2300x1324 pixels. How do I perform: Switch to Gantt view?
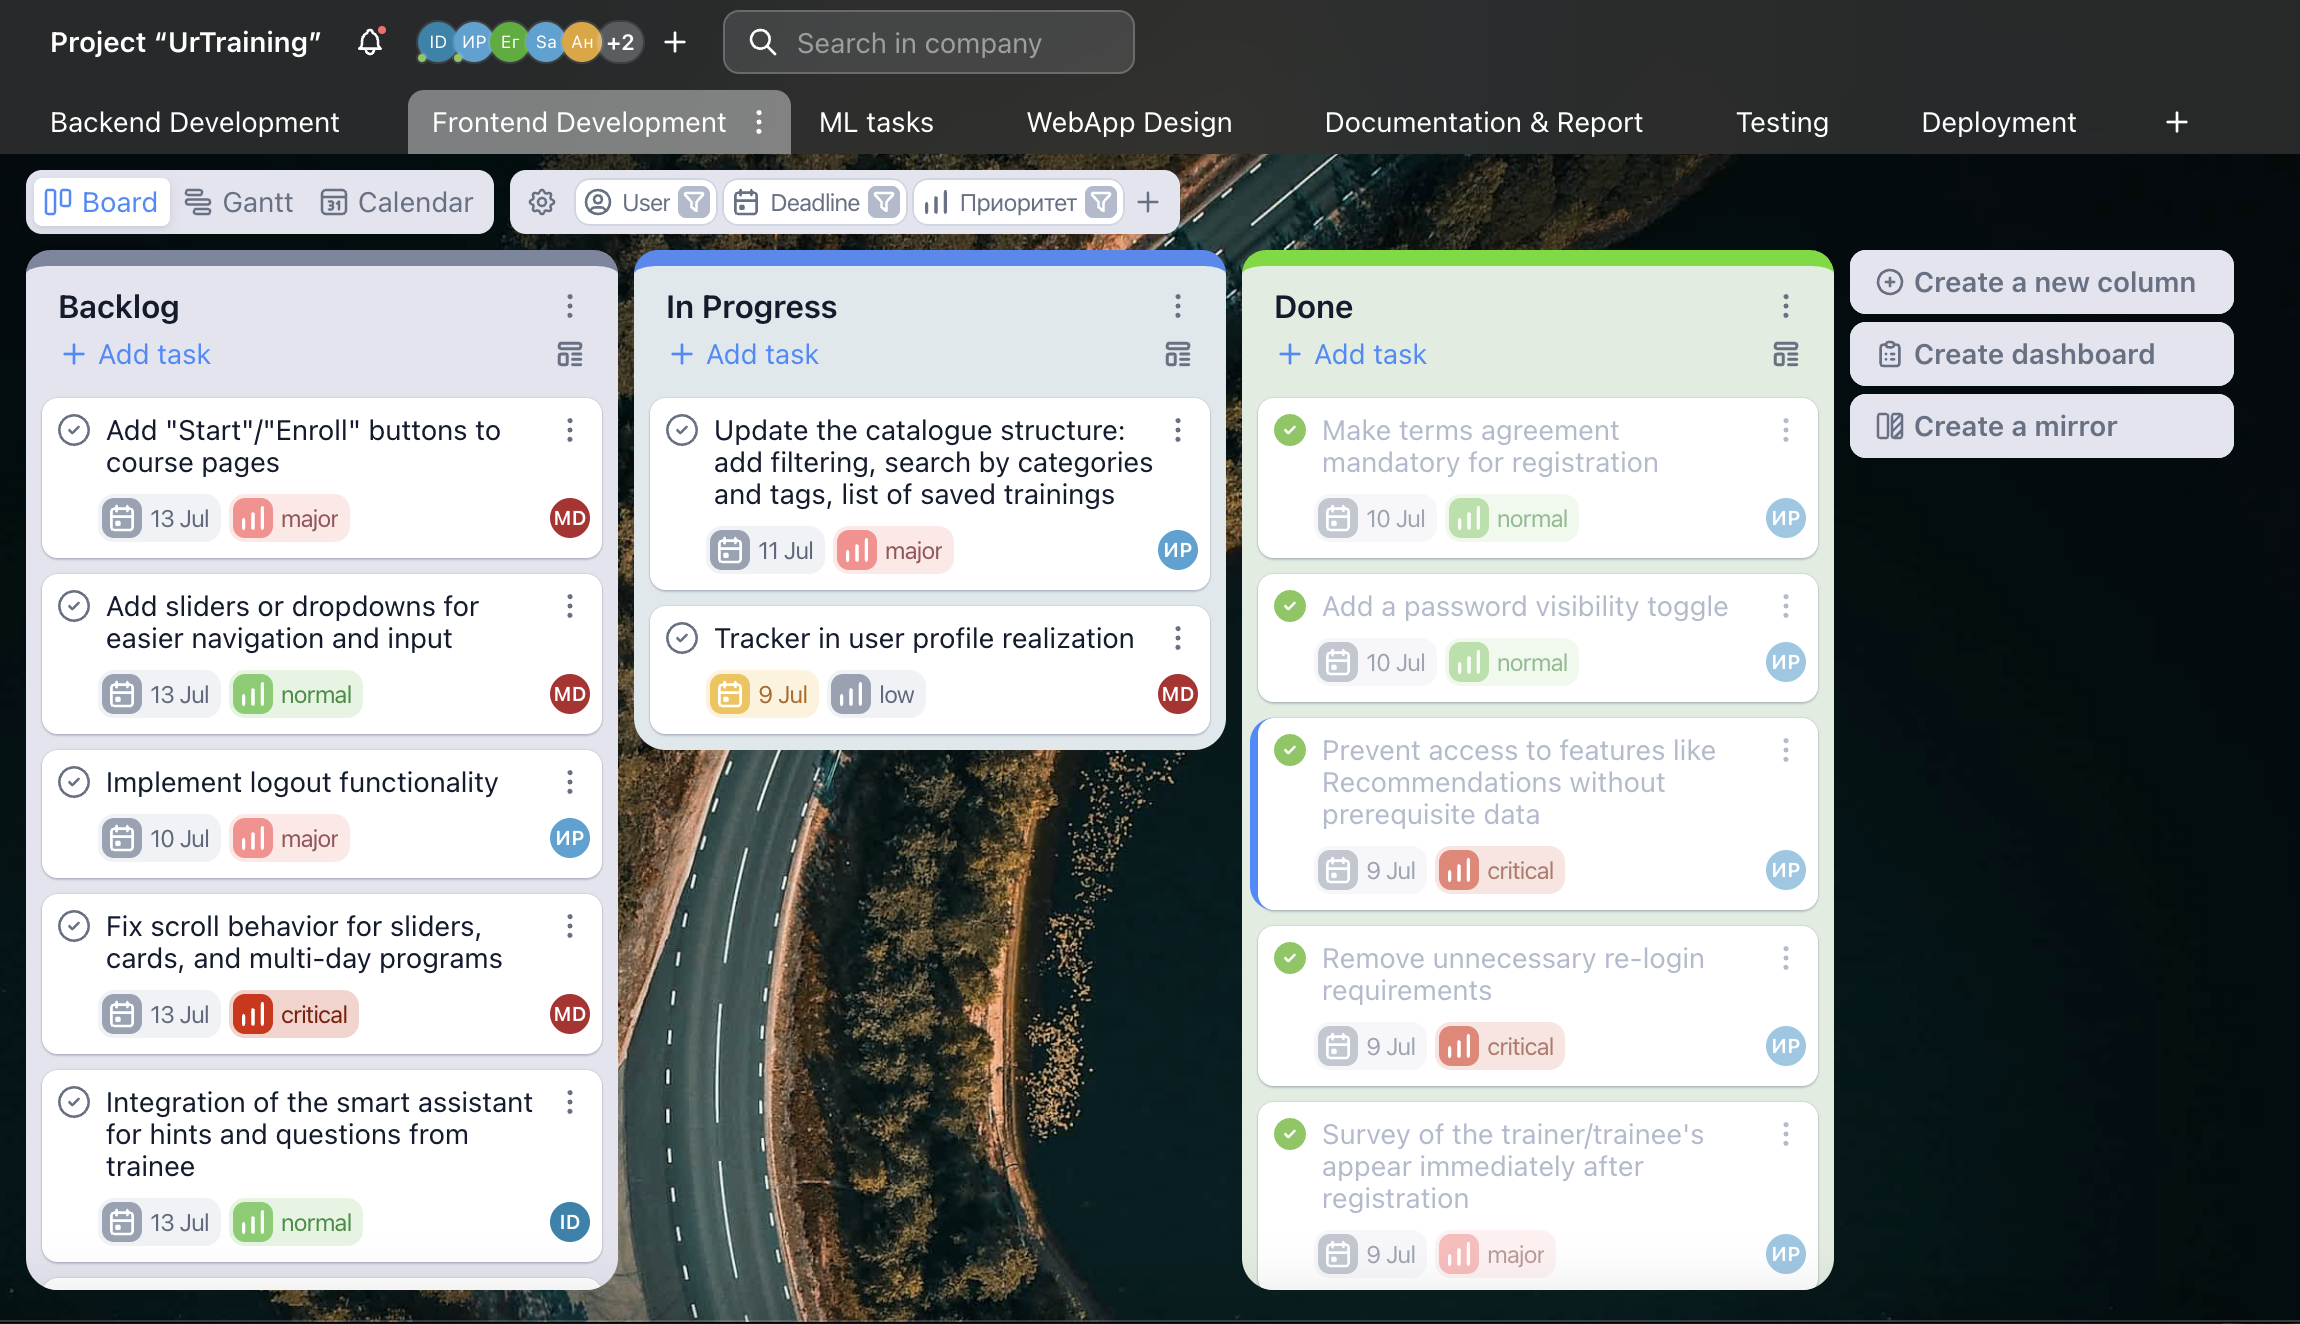(239, 202)
